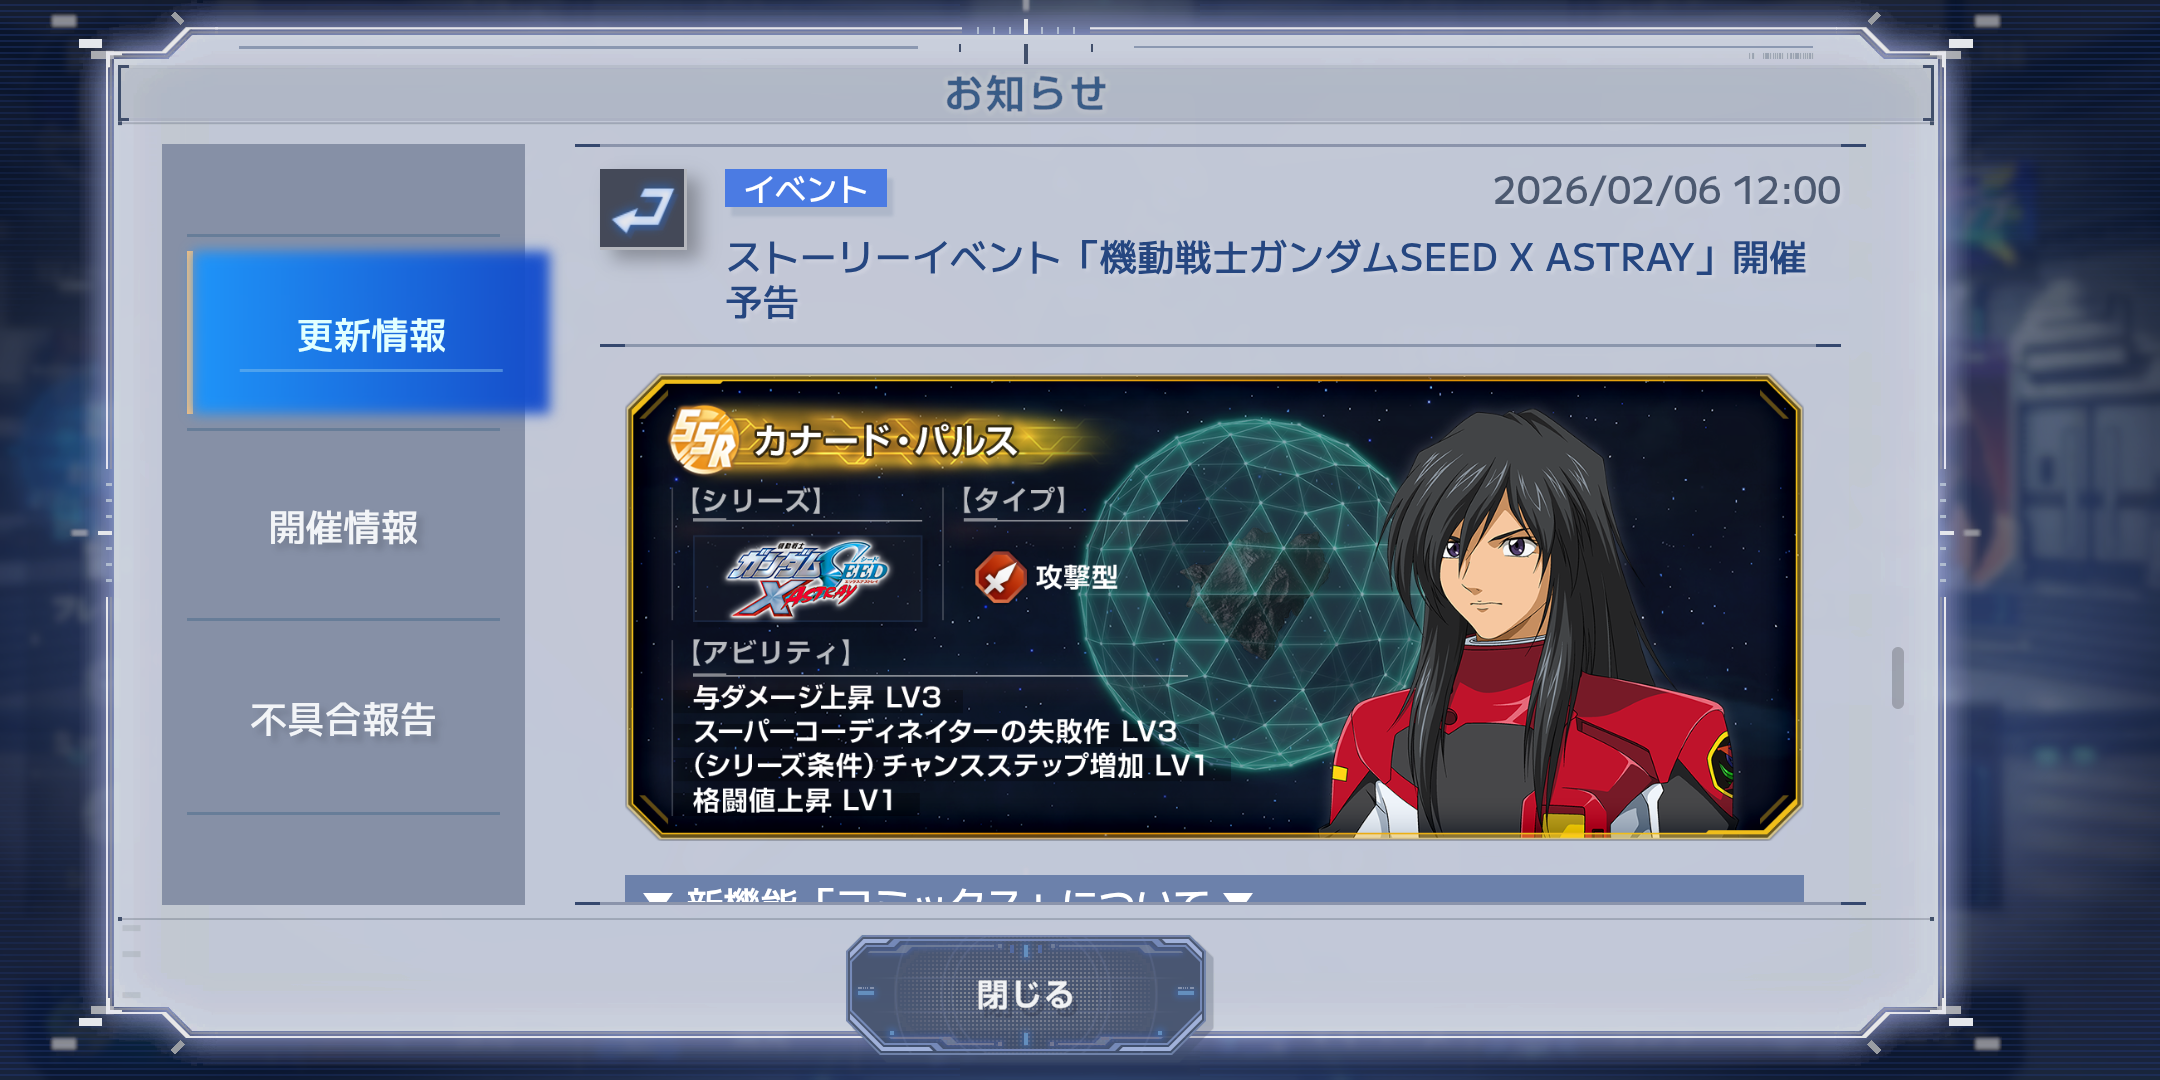
Task: Select the イベント category tag
Action: (x=806, y=188)
